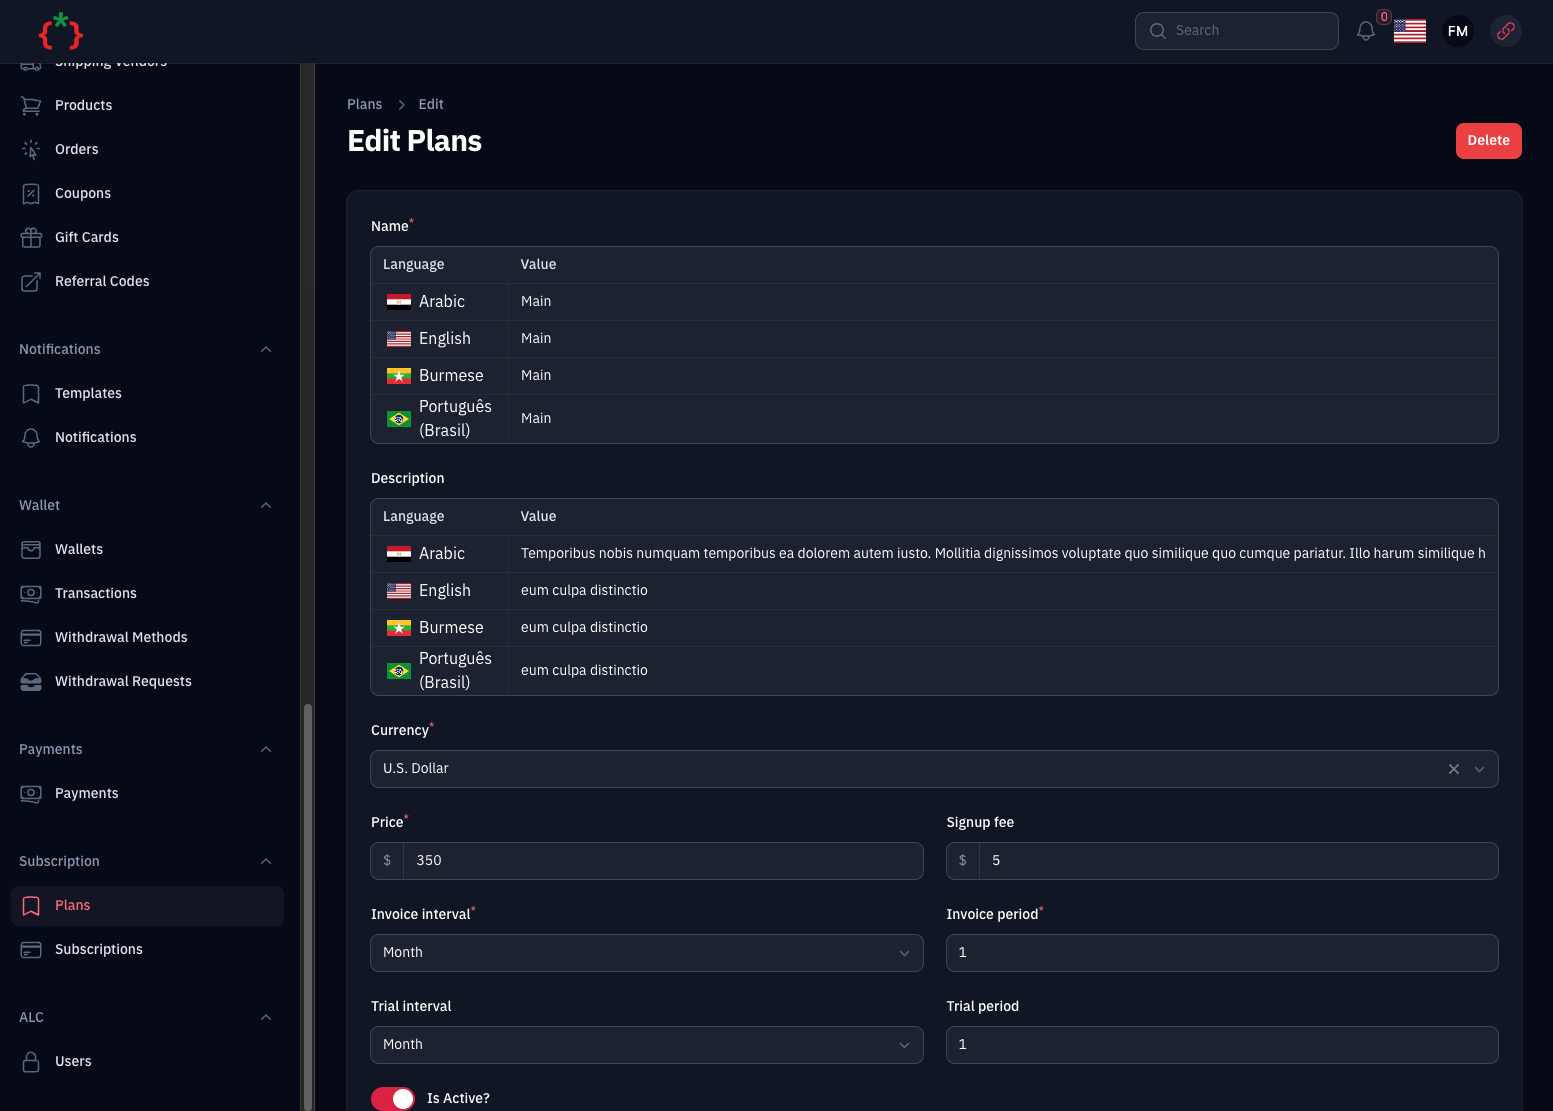Collapse the Subscription sidebar group
This screenshot has height=1111, width=1553.
click(266, 862)
